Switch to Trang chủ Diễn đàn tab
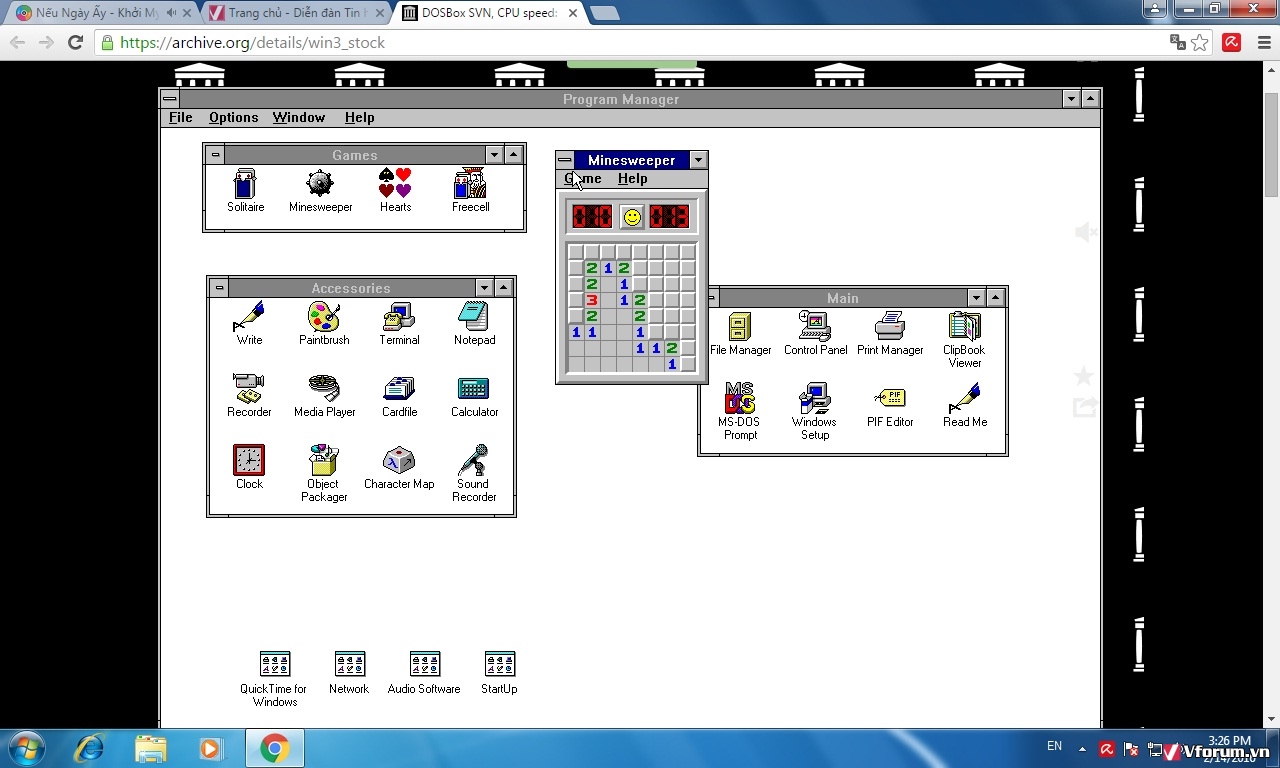 (296, 13)
